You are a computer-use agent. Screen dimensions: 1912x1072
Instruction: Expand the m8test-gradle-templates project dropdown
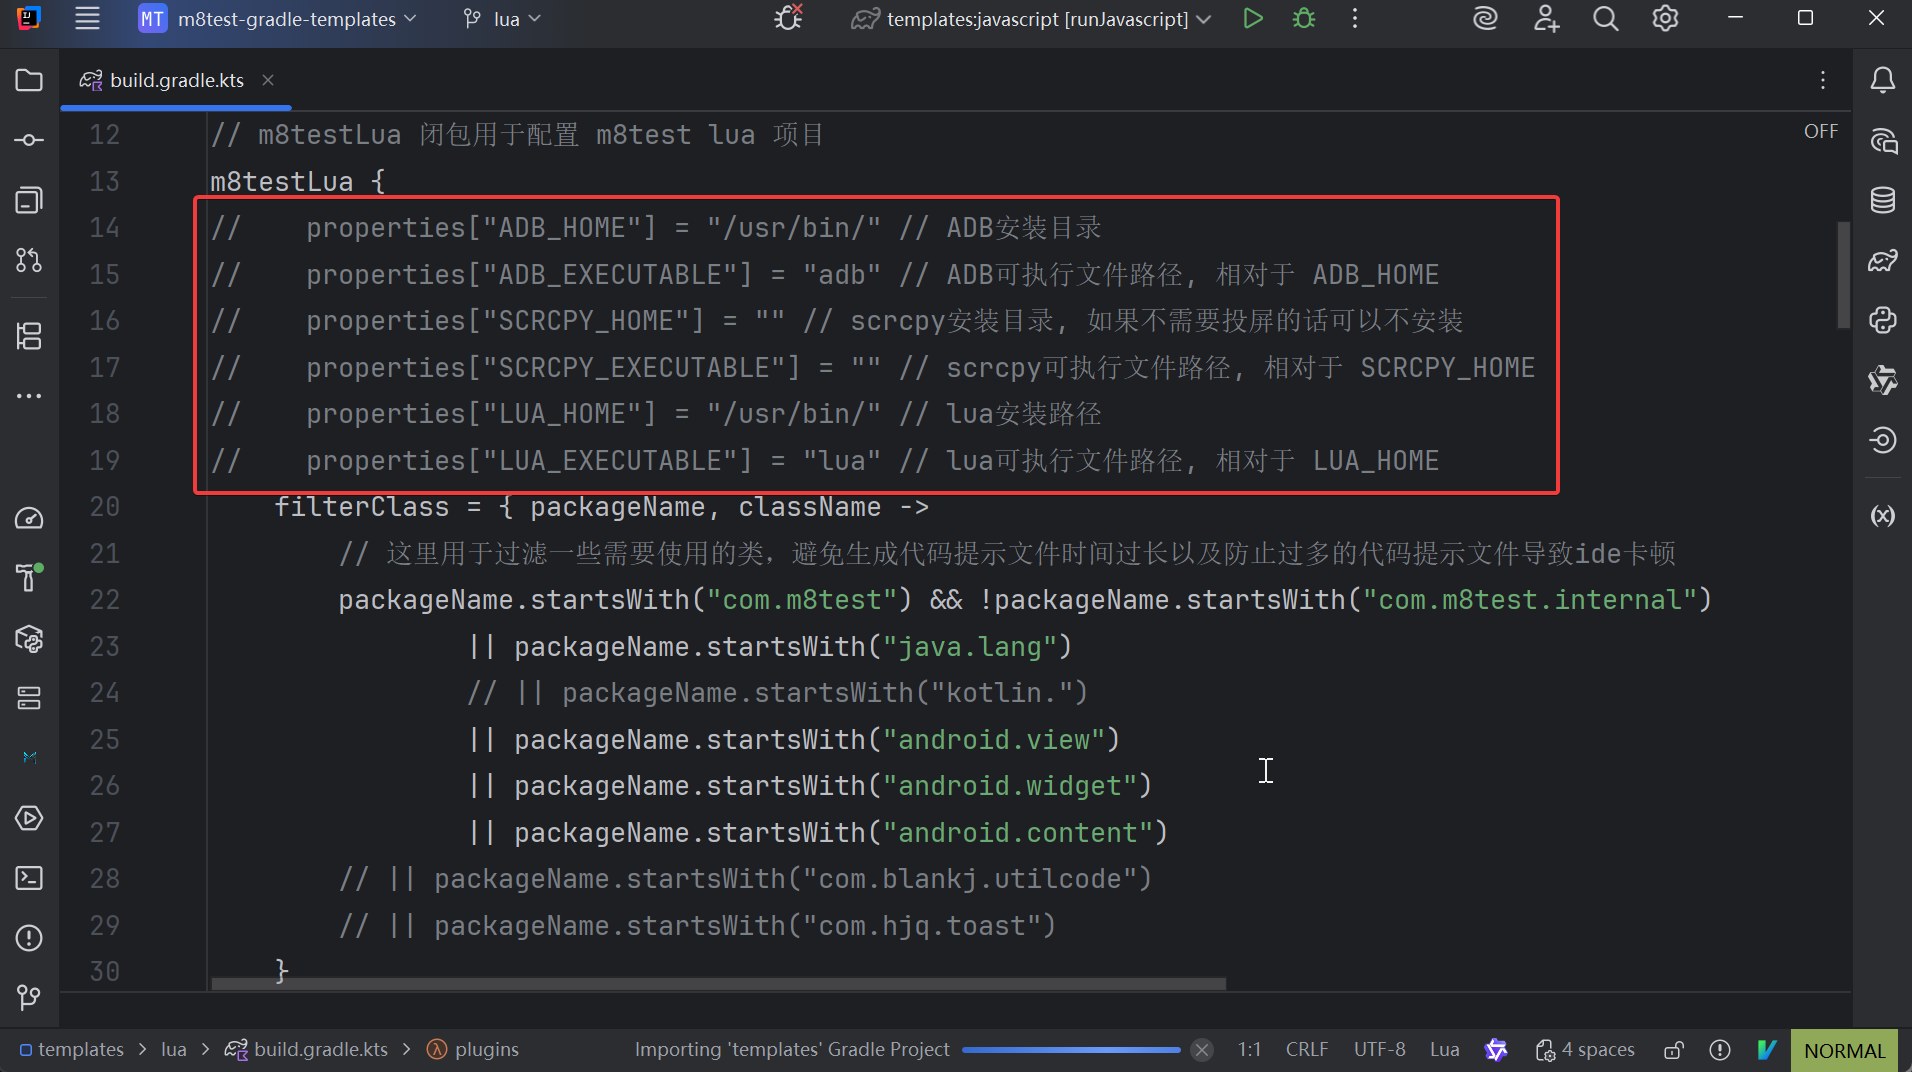[x=278, y=19]
